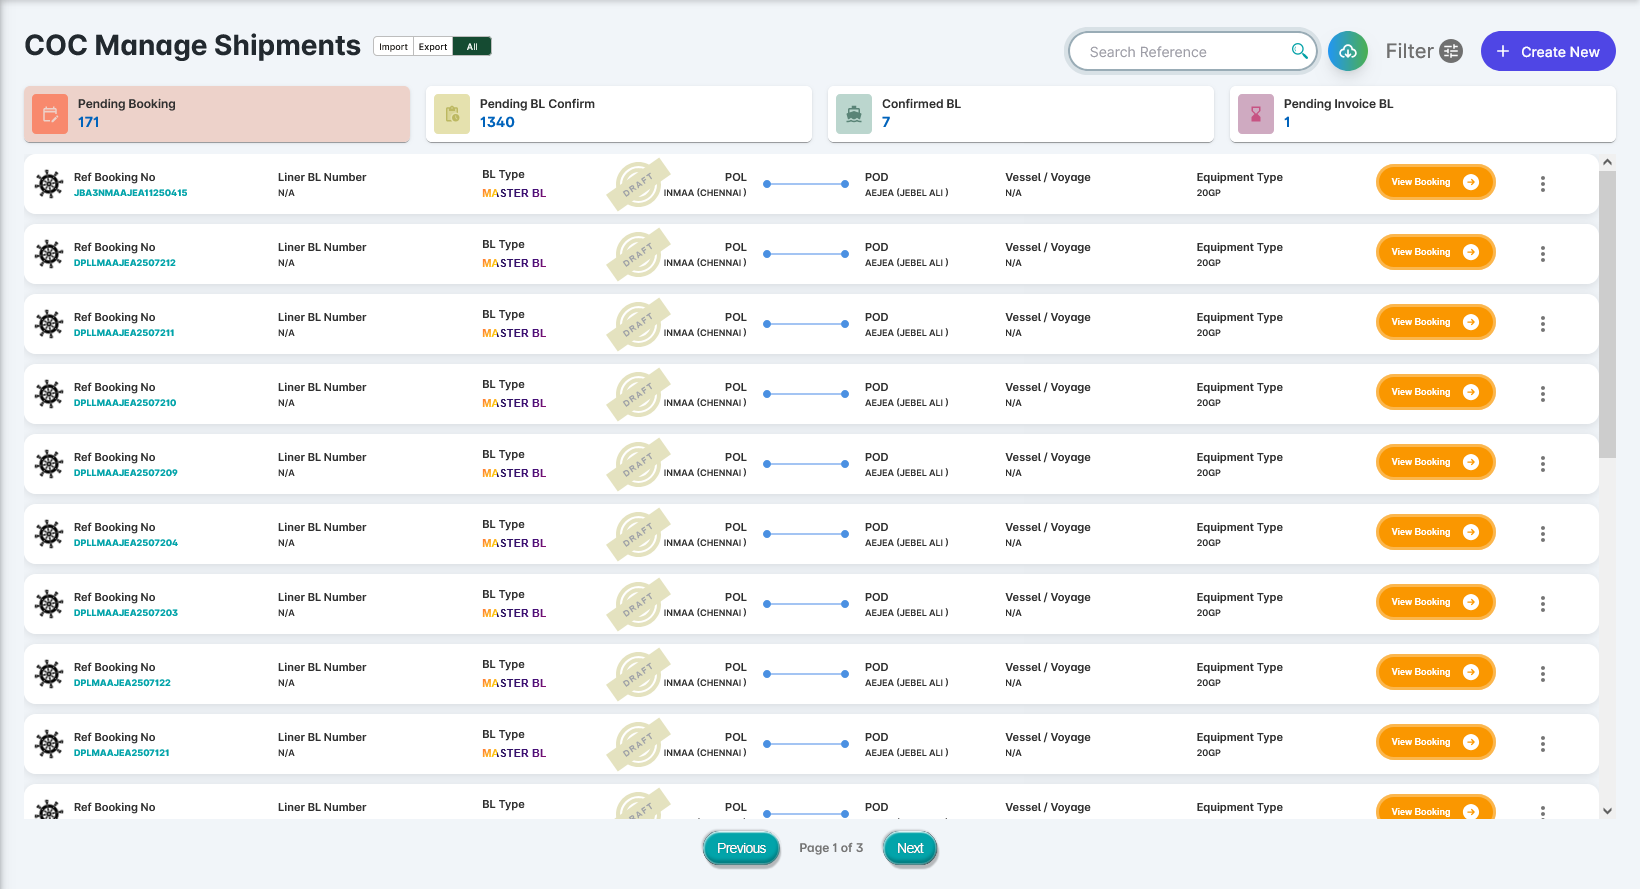Image resolution: width=1640 pixels, height=889 pixels.
Task: Open the Pending BL Confirm tab
Action: click(618, 114)
